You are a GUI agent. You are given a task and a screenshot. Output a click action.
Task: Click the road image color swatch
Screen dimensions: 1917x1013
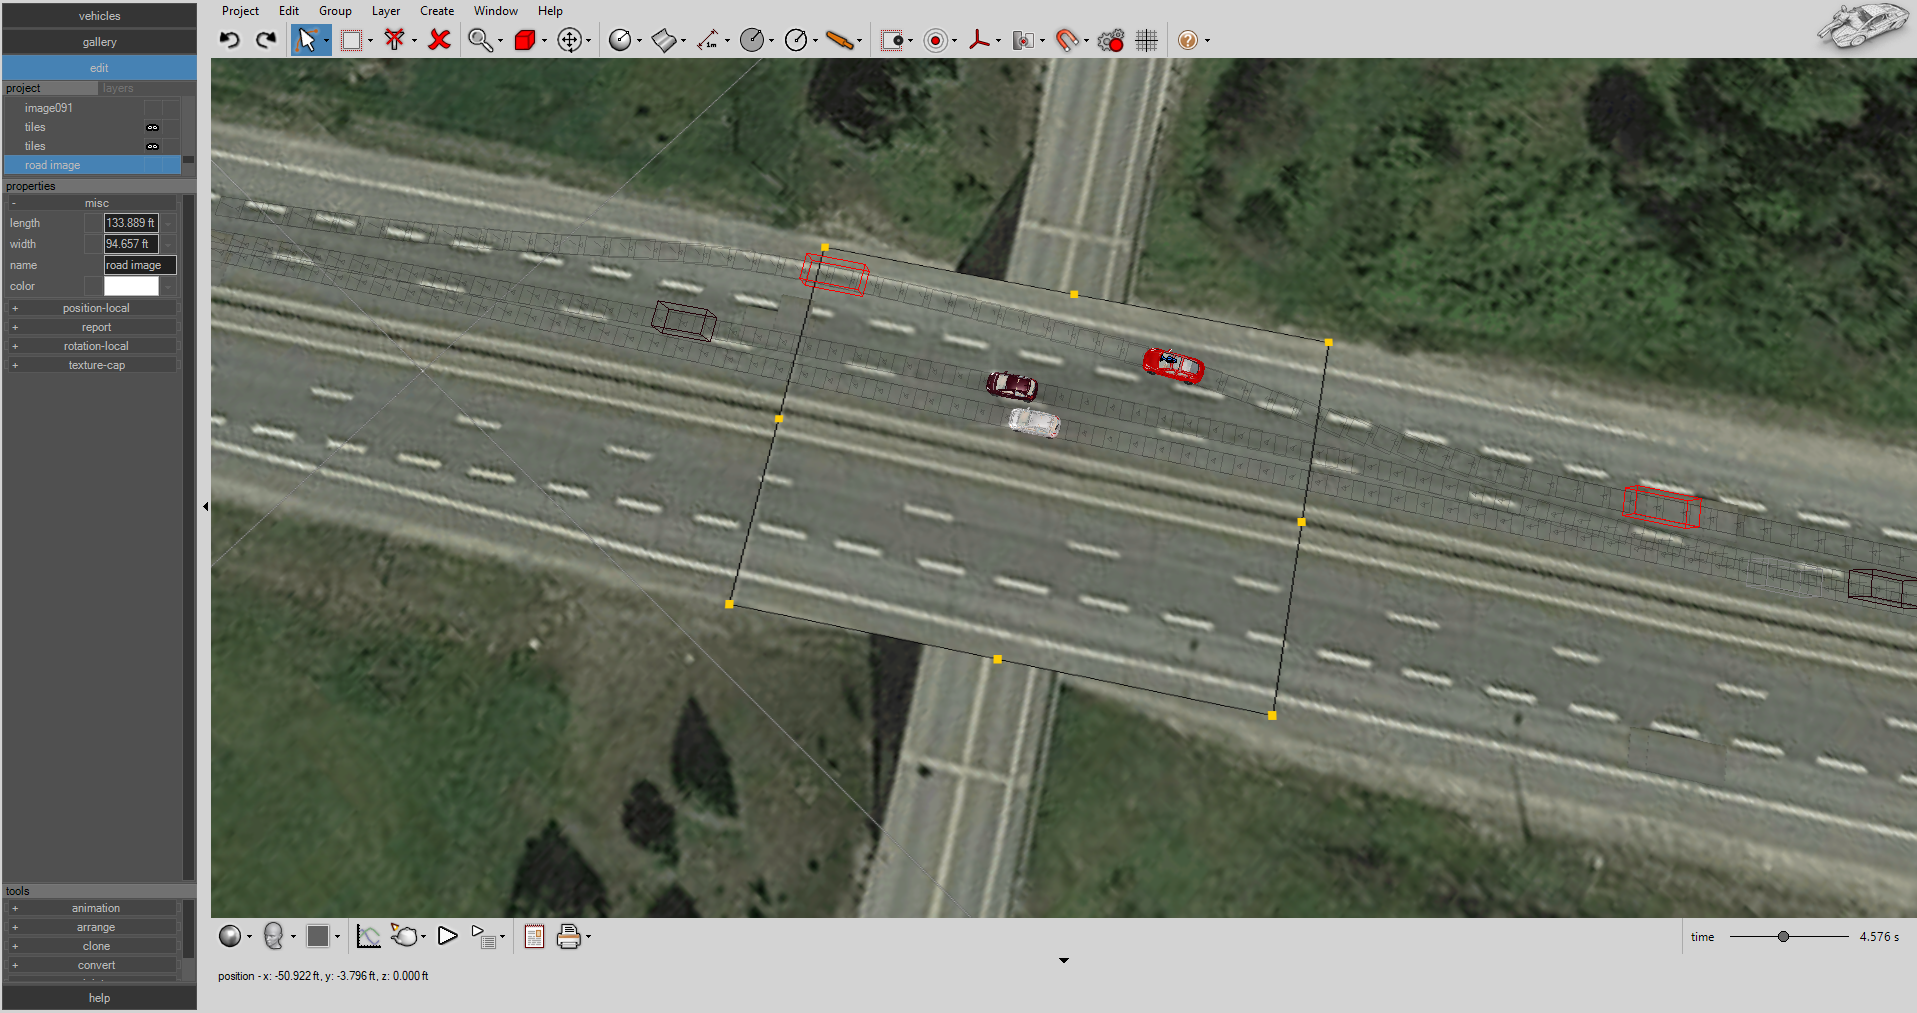(131, 286)
